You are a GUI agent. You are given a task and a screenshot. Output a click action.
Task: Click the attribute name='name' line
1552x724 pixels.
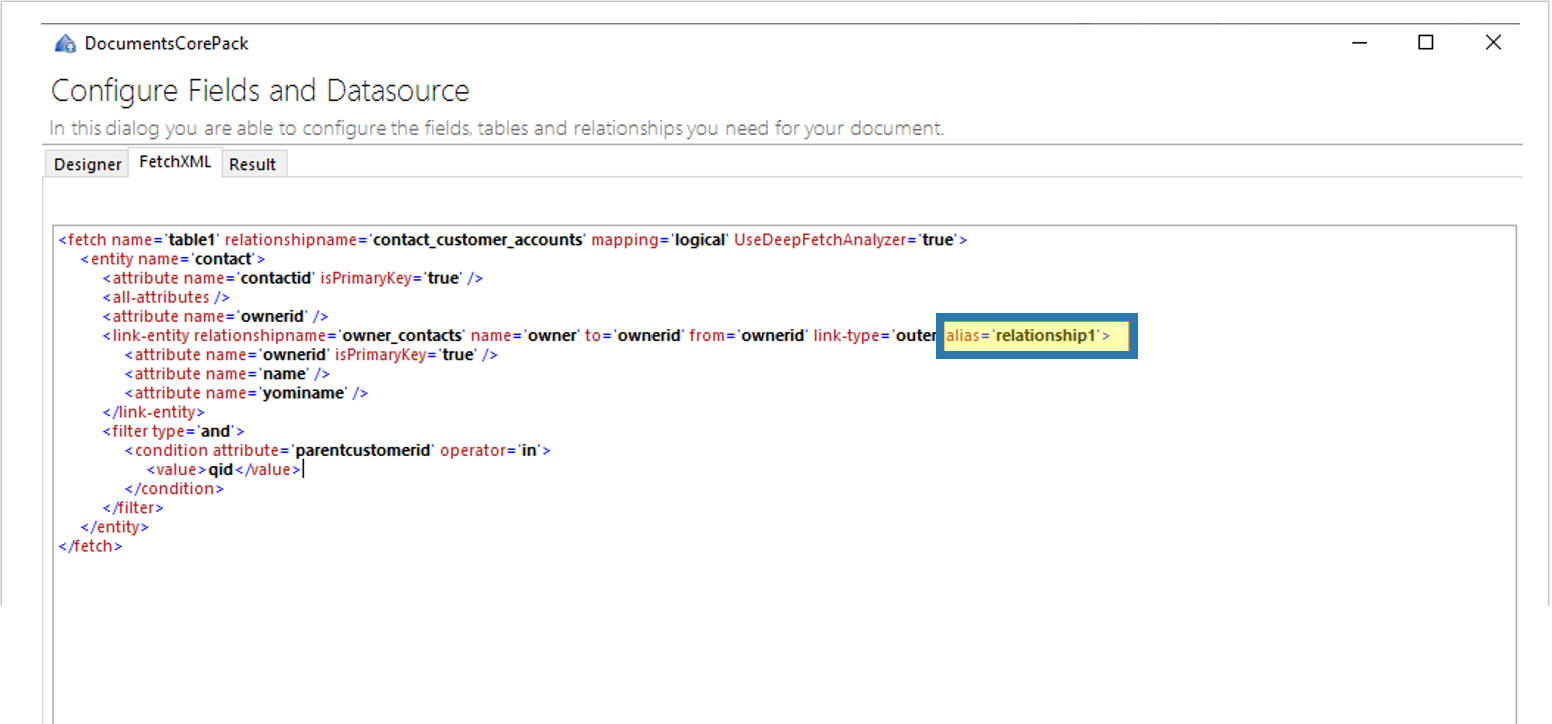click(227, 373)
